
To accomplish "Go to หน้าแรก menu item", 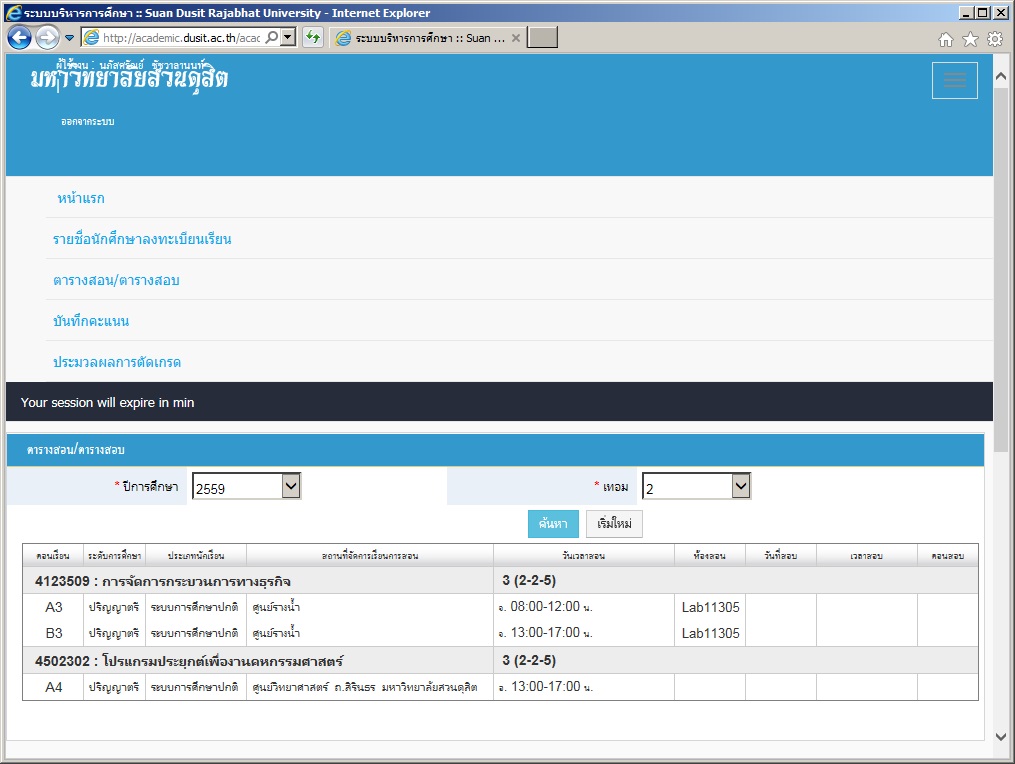I will click(x=81, y=198).
